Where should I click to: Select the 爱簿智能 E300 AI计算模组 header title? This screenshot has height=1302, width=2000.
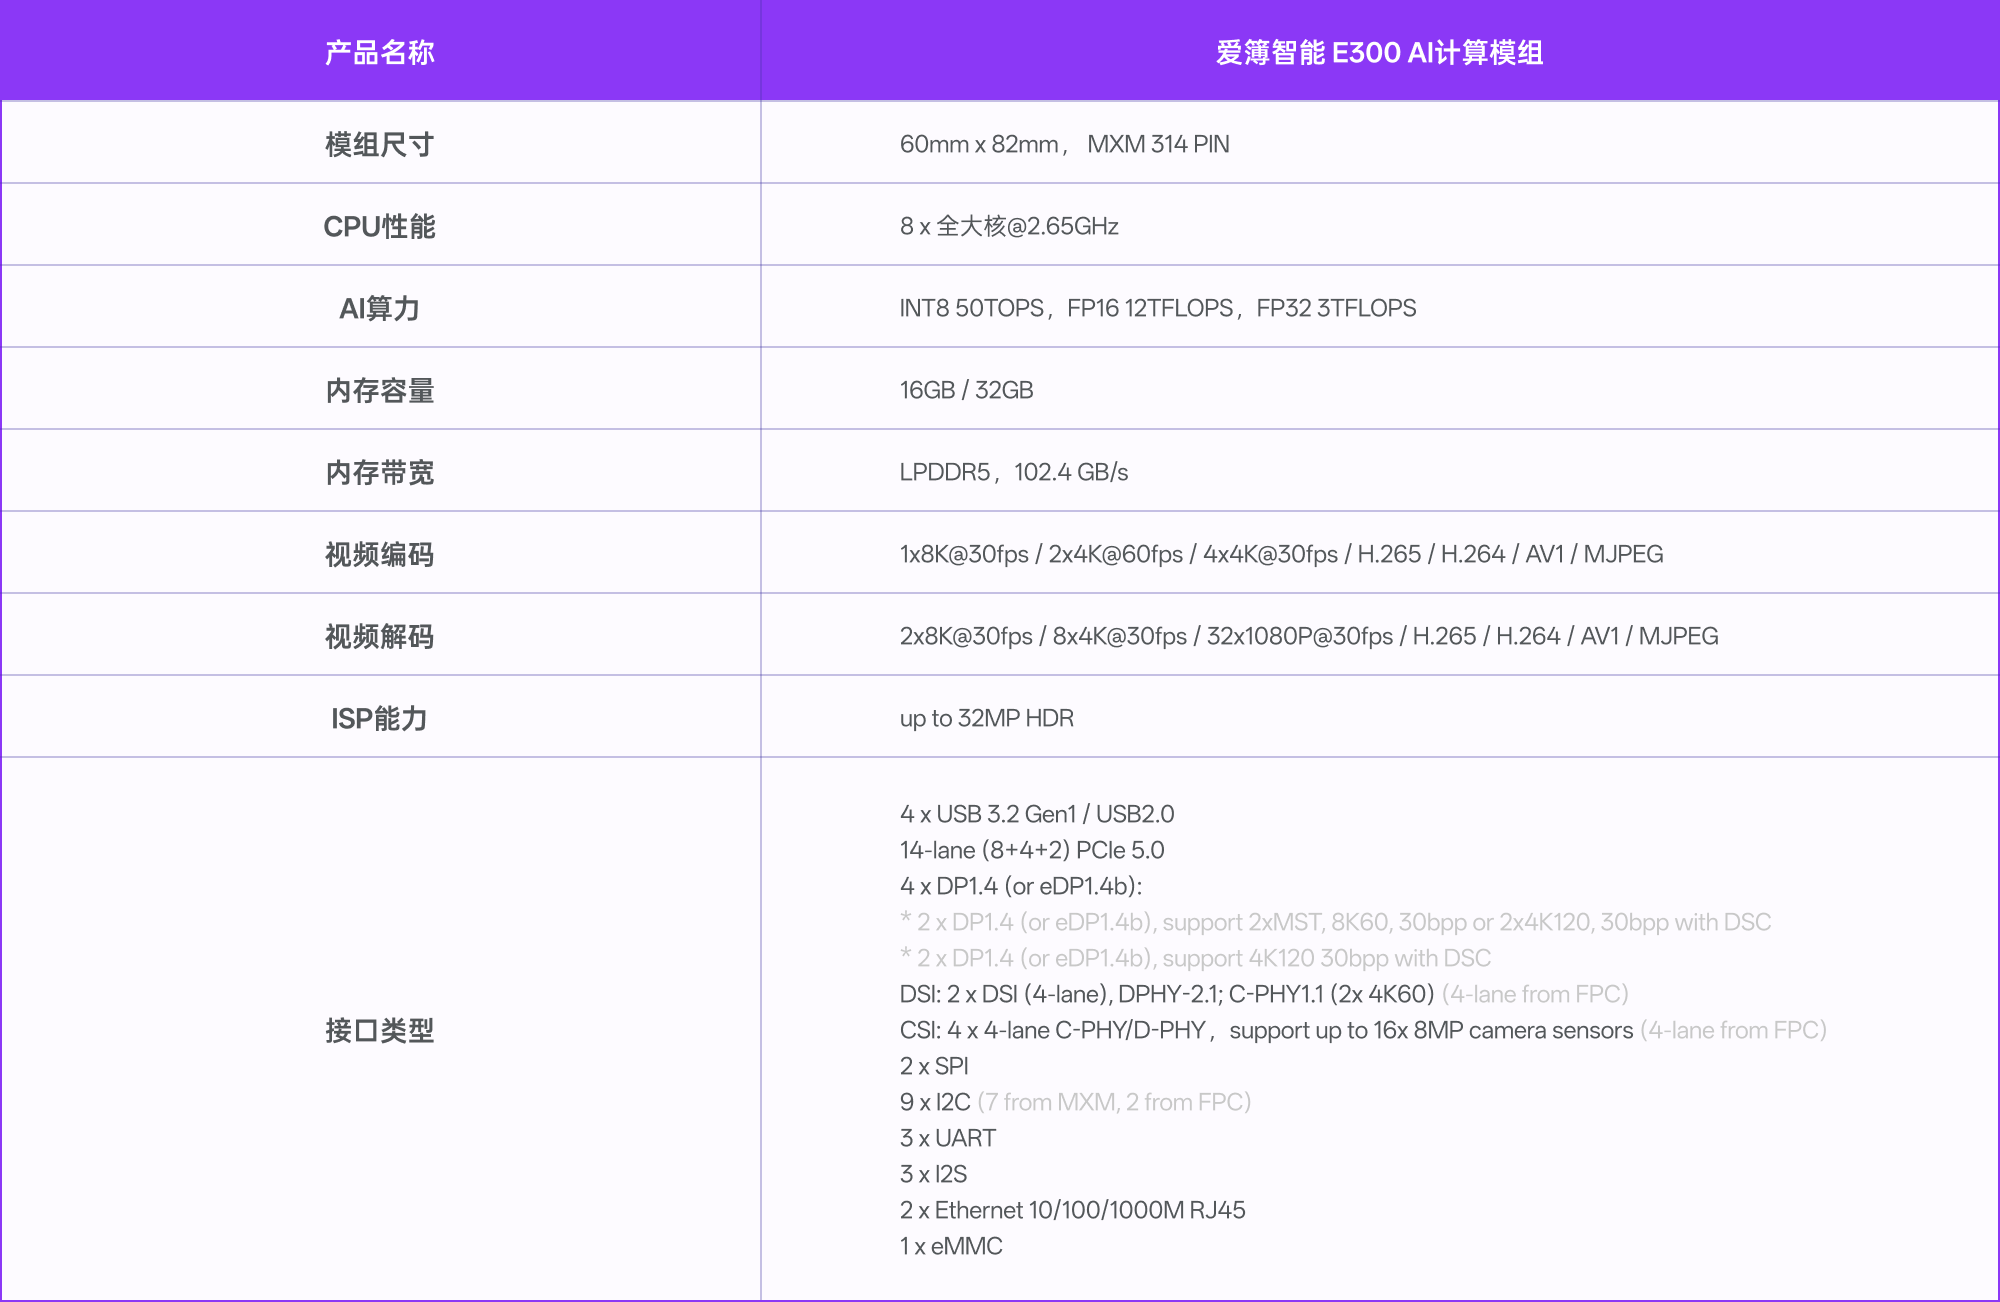(x=1379, y=52)
